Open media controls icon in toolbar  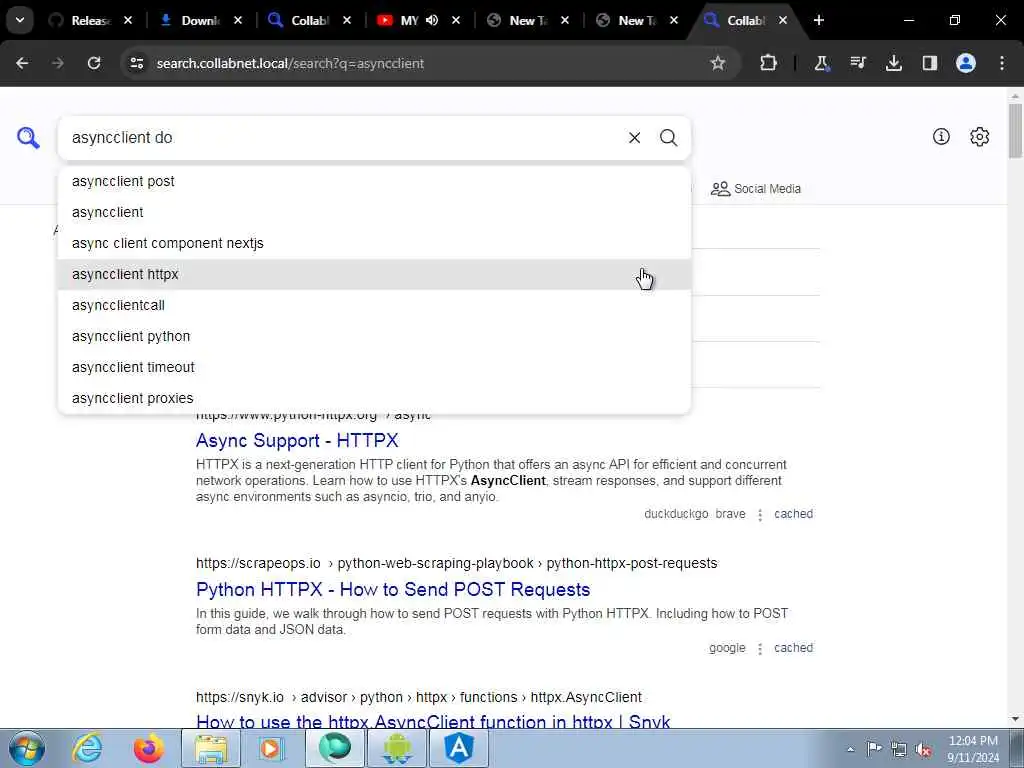pos(857,63)
